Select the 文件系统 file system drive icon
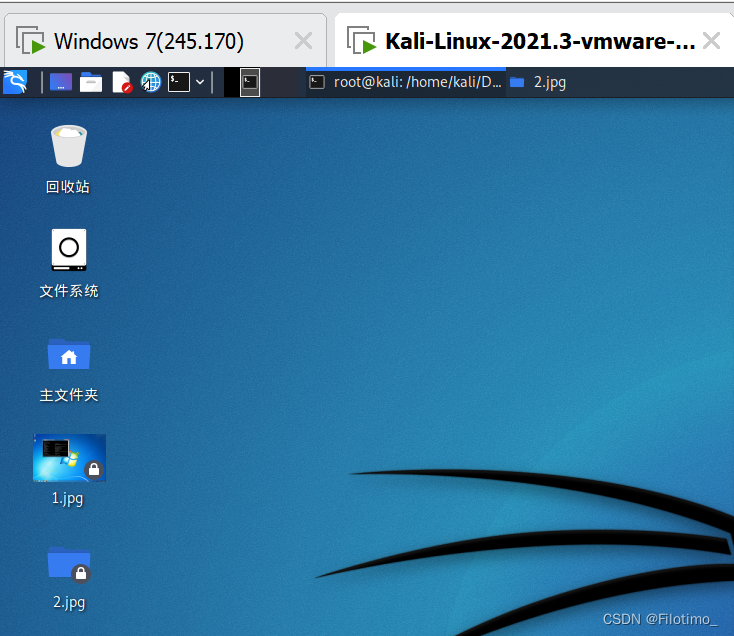The width and height of the screenshot is (734, 636). pyautogui.click(x=69, y=249)
